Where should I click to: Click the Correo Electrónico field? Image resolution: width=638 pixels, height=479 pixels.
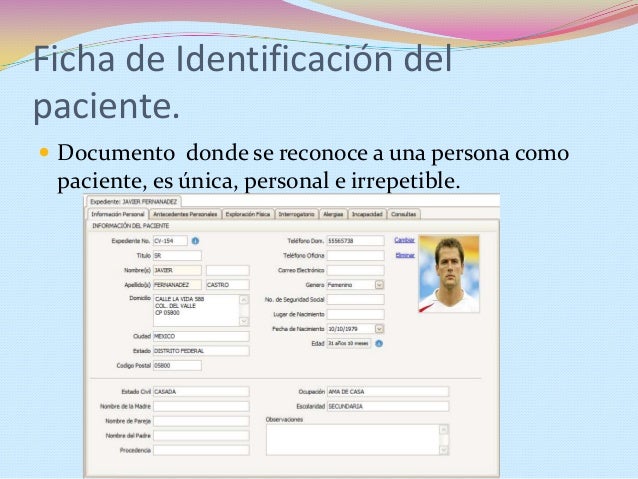tap(355, 270)
